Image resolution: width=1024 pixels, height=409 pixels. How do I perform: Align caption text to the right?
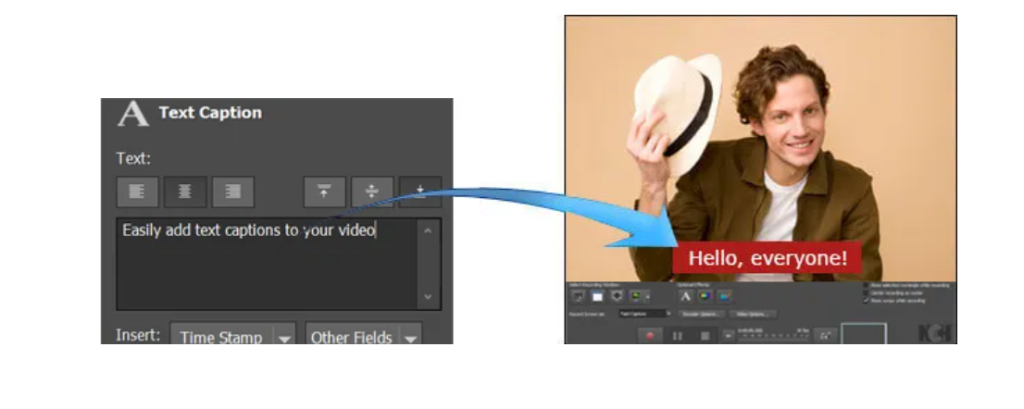(232, 191)
